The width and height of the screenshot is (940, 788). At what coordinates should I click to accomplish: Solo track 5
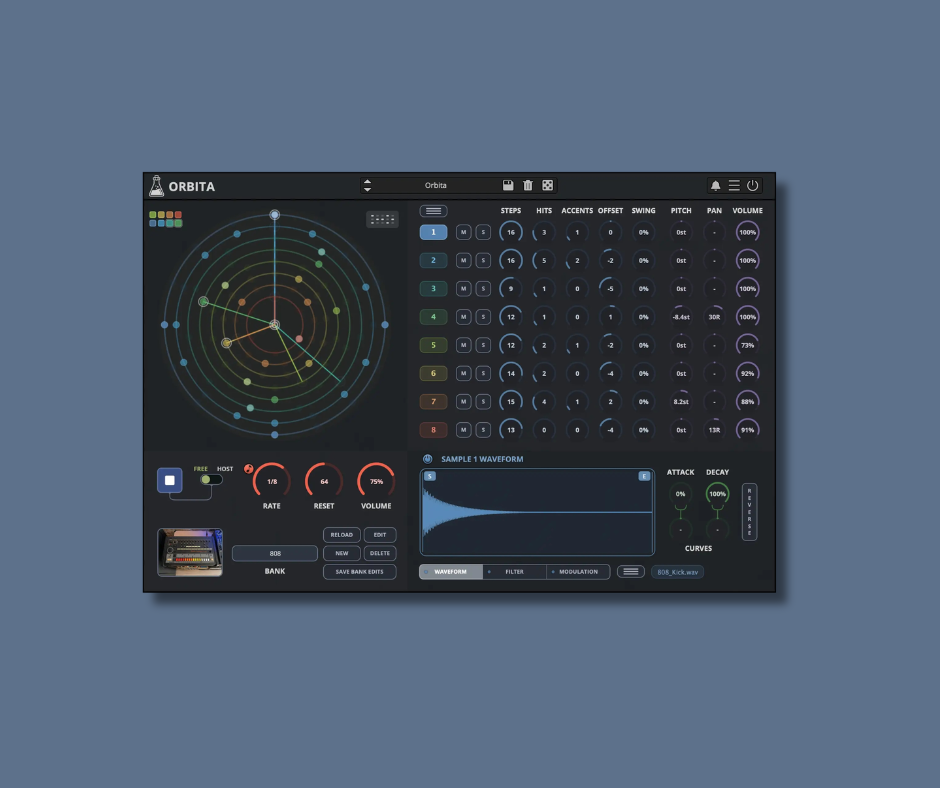483,345
